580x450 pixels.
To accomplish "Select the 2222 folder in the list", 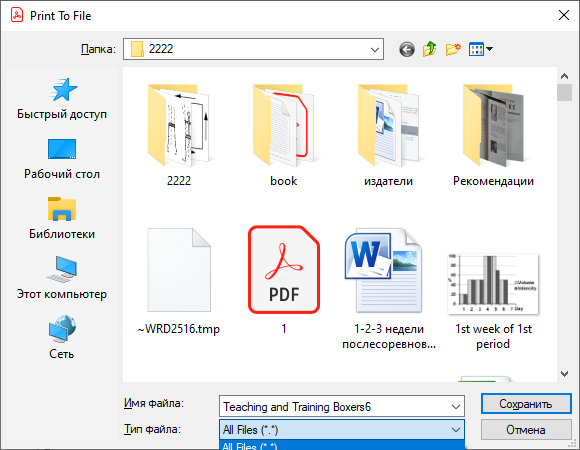I will click(179, 136).
